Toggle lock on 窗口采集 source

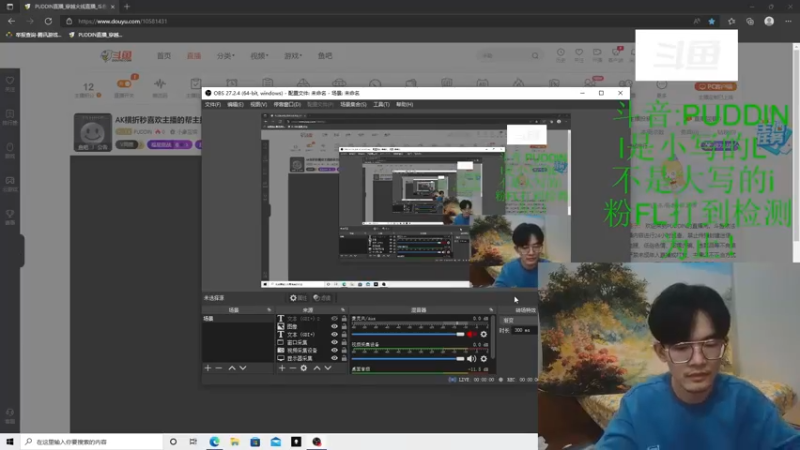click(x=344, y=342)
